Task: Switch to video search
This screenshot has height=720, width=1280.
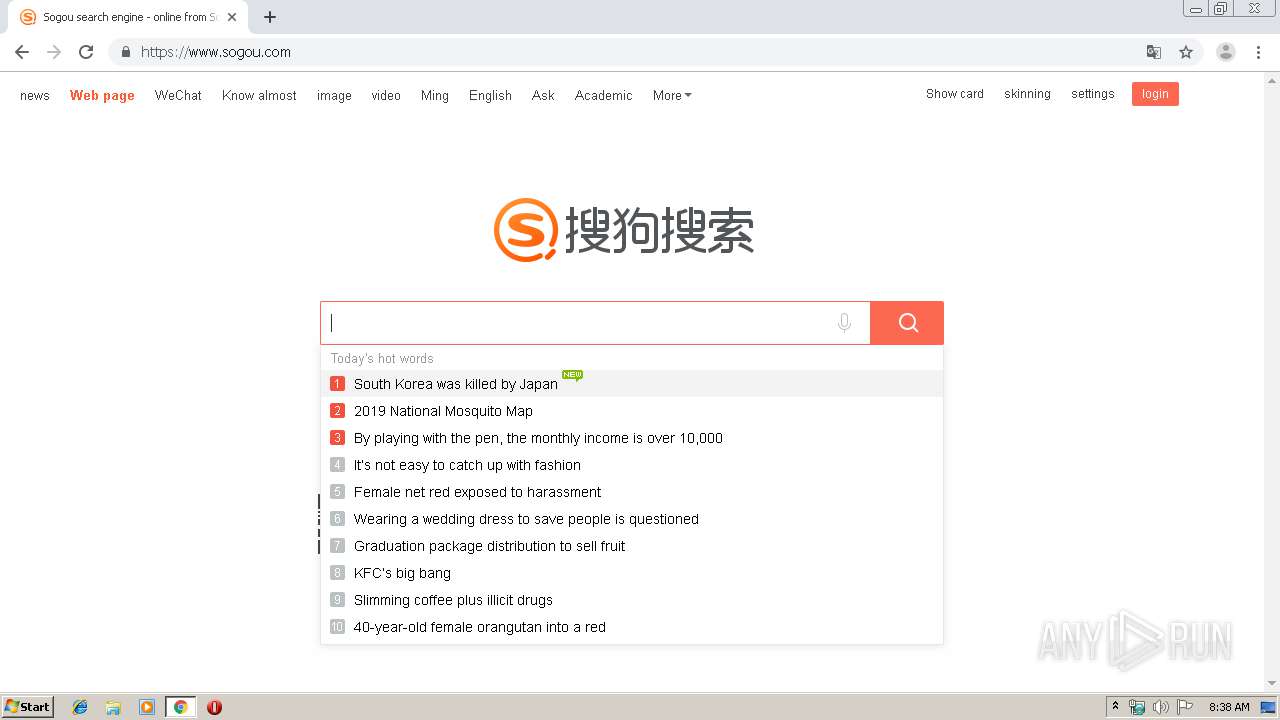Action: pos(386,95)
